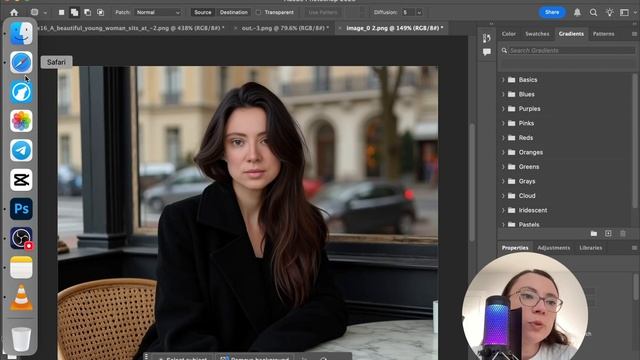Open the Patch tool preset picker arrow
The height and width of the screenshot is (360, 640).
click(45, 13)
